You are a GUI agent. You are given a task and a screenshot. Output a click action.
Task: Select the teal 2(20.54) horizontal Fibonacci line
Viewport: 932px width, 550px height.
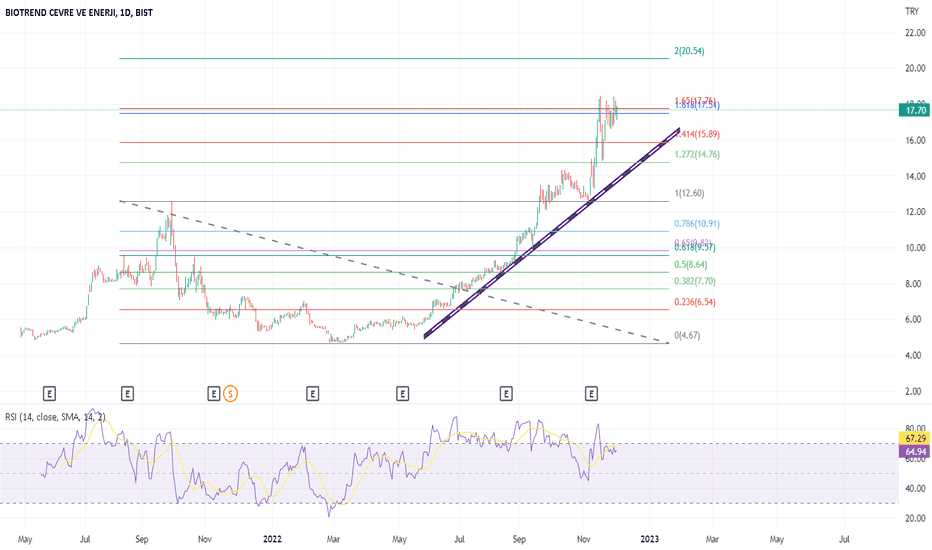394,58
